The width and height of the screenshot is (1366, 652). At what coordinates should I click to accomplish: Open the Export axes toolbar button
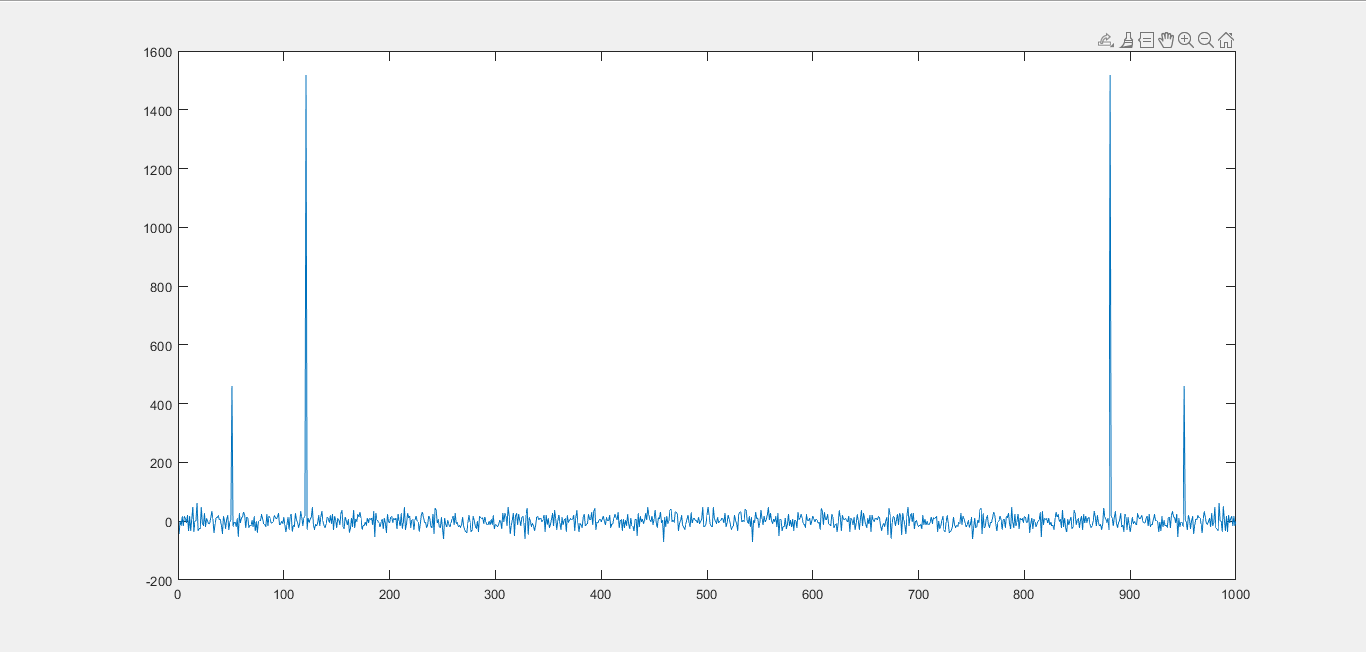[x=1106, y=40]
